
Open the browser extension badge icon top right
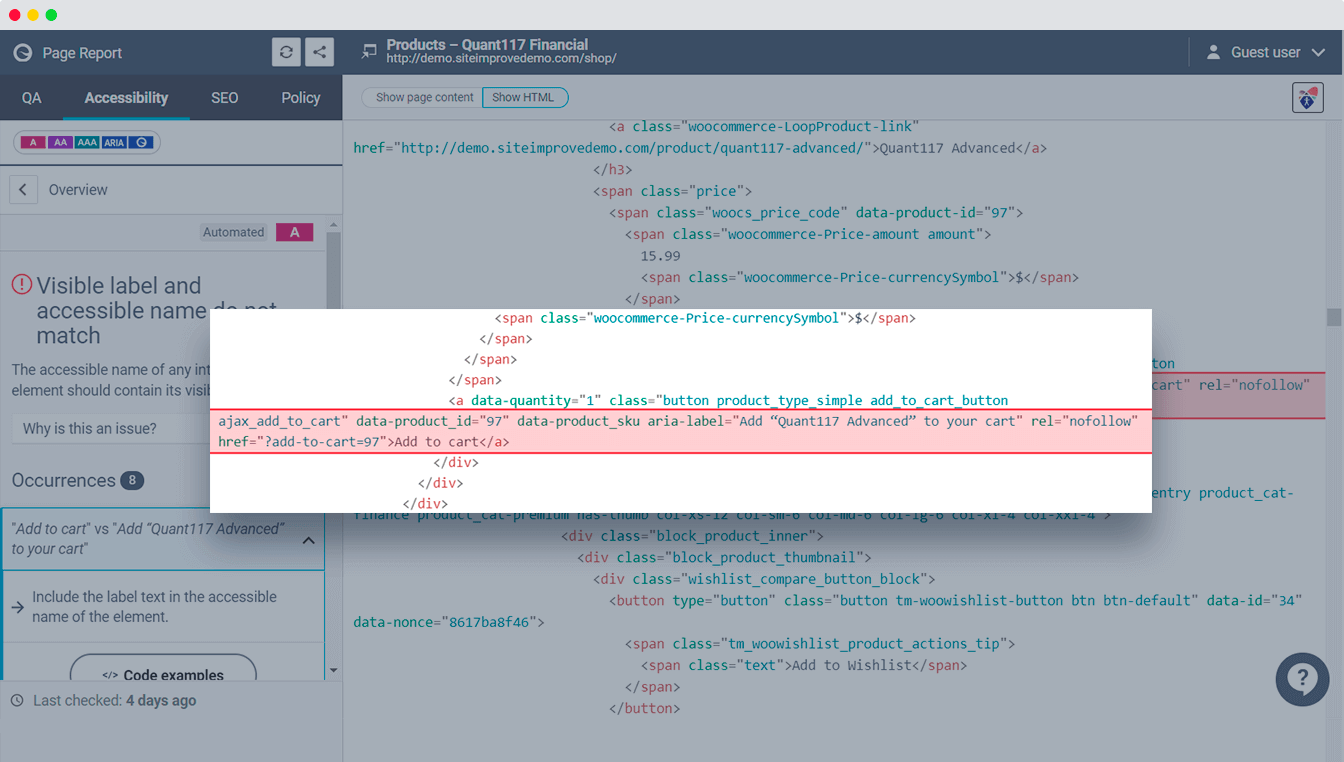(x=1307, y=97)
